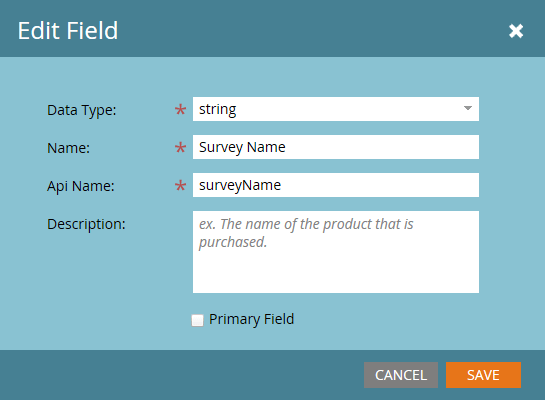Click the Description label
Viewport: 545px width, 400px height.
(86, 224)
